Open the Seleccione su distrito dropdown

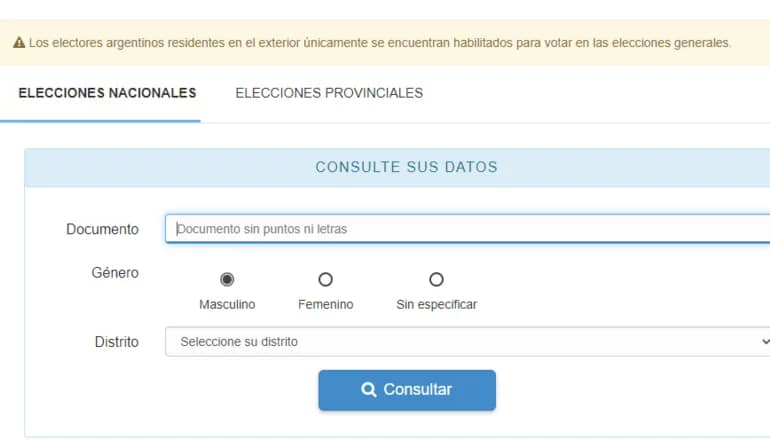(468, 341)
